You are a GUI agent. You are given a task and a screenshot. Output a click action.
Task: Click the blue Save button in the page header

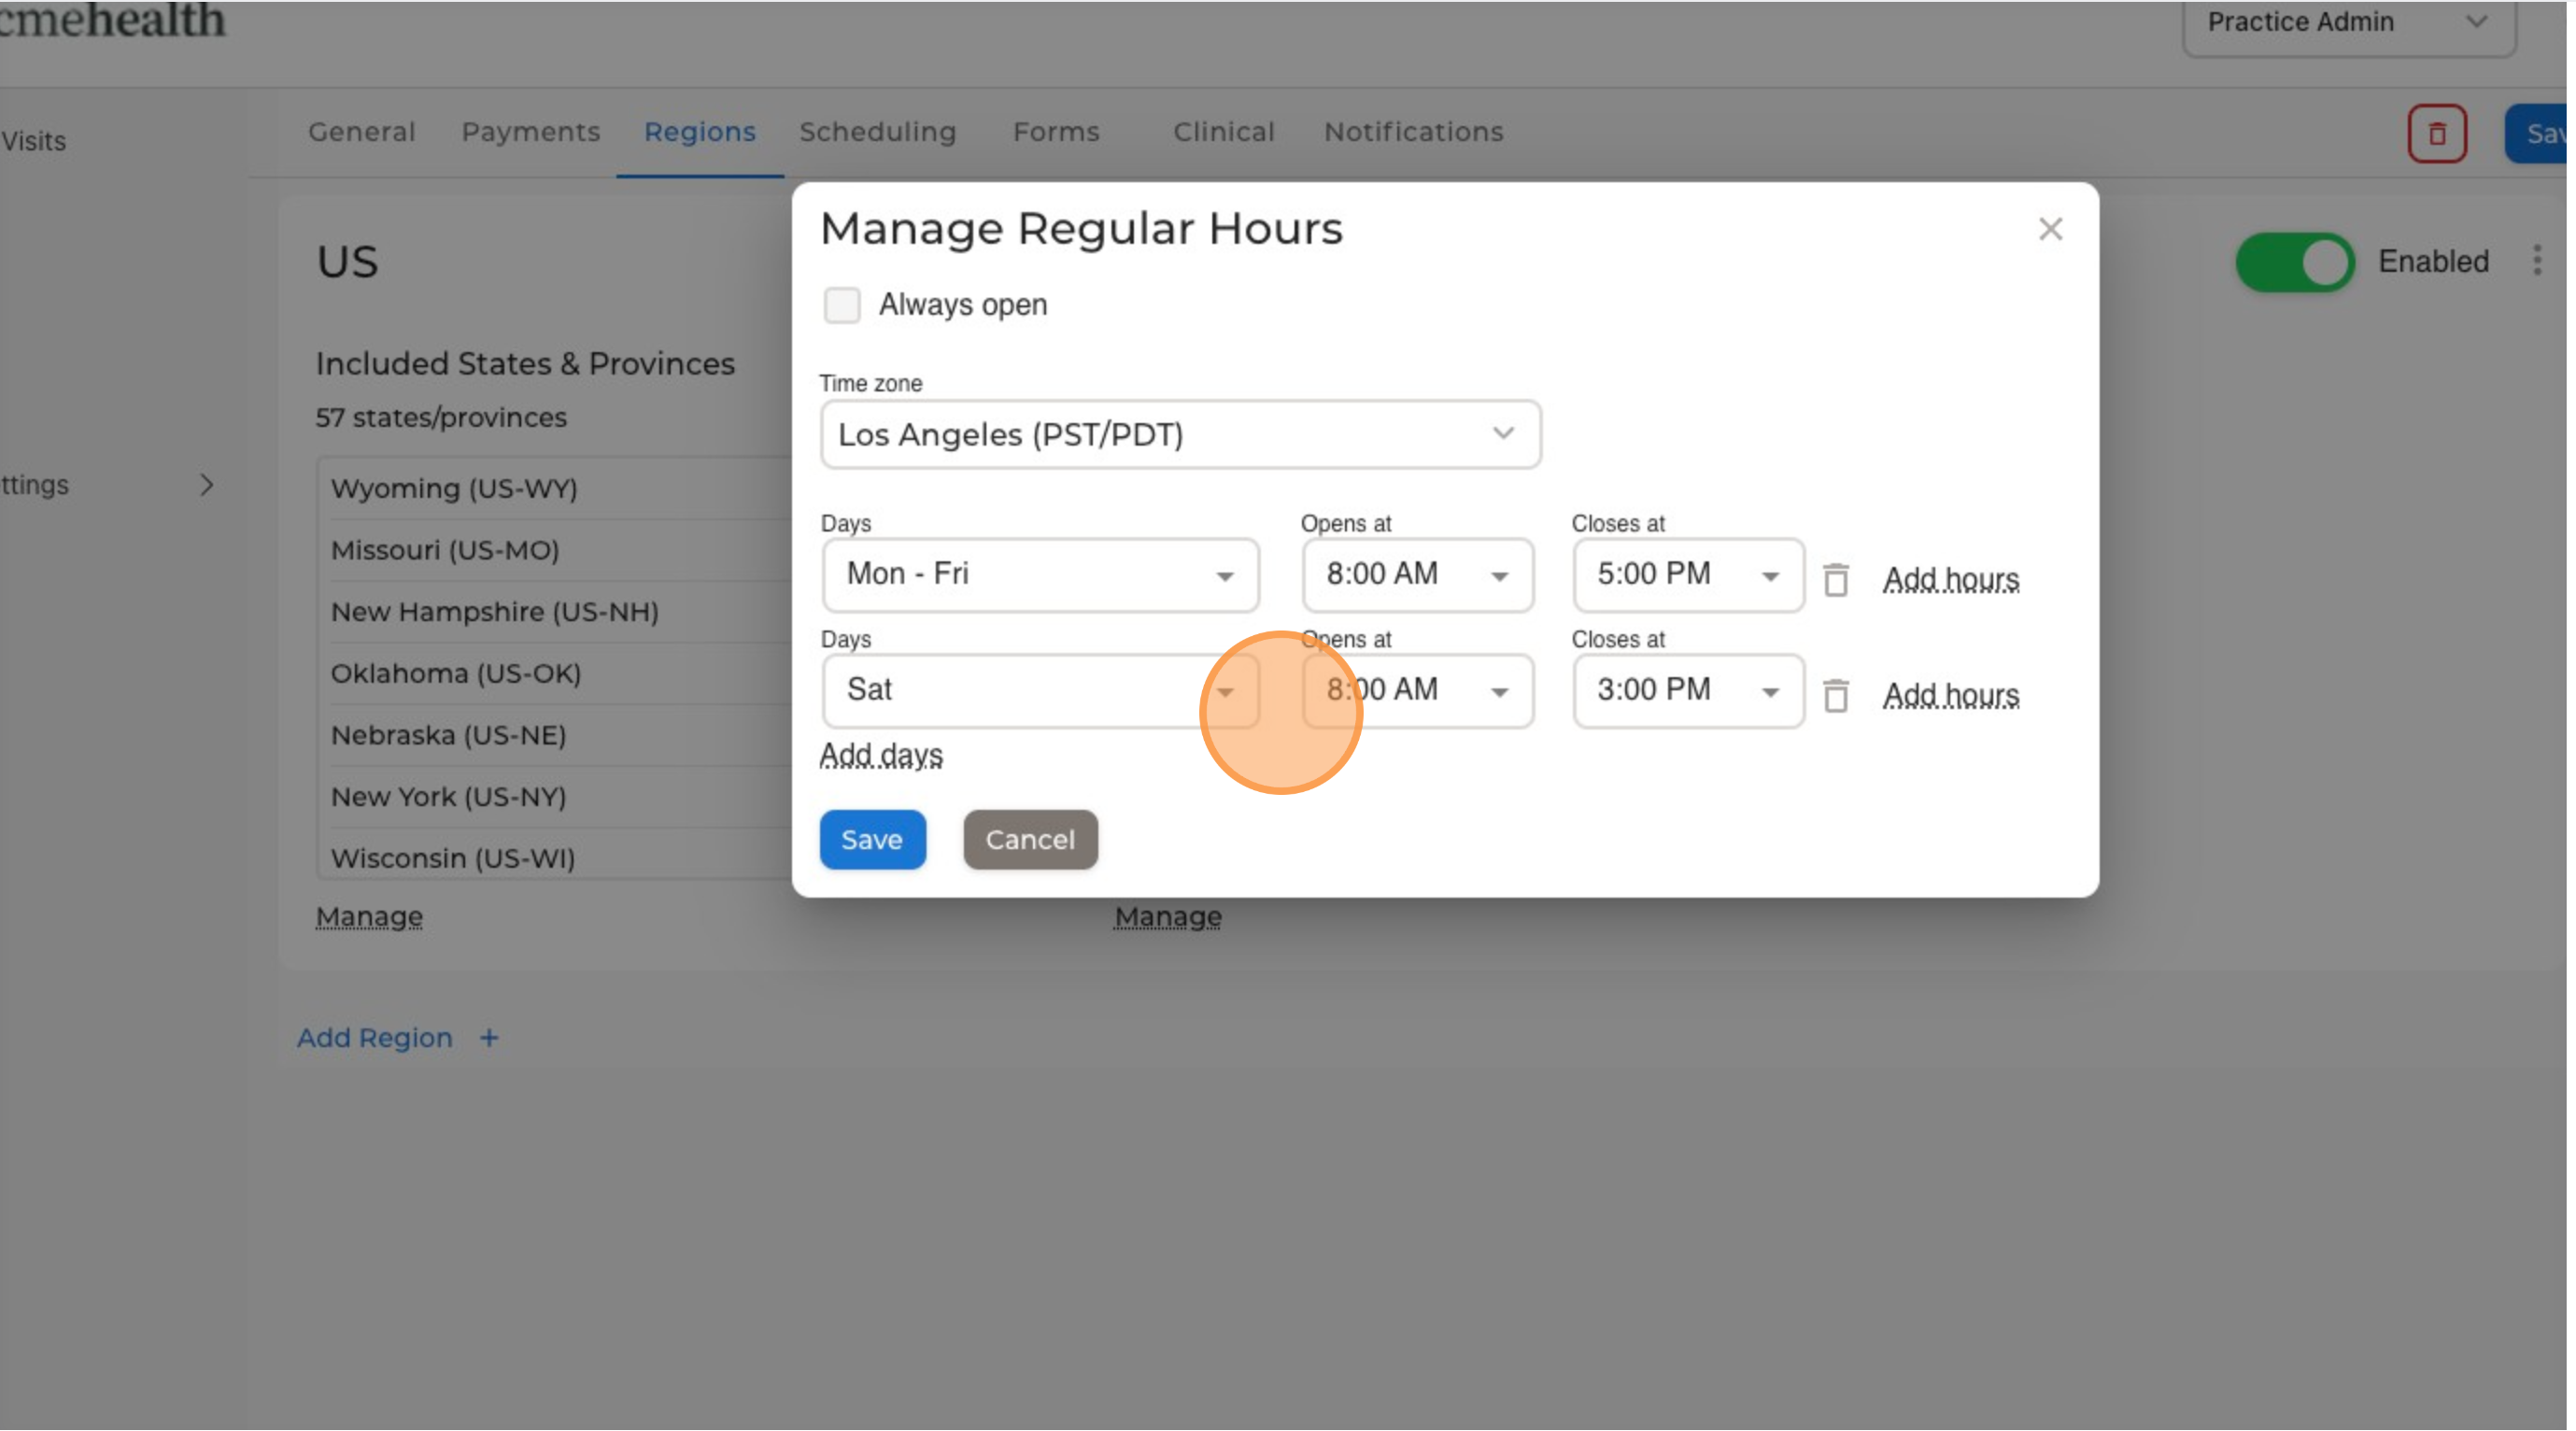[2538, 133]
